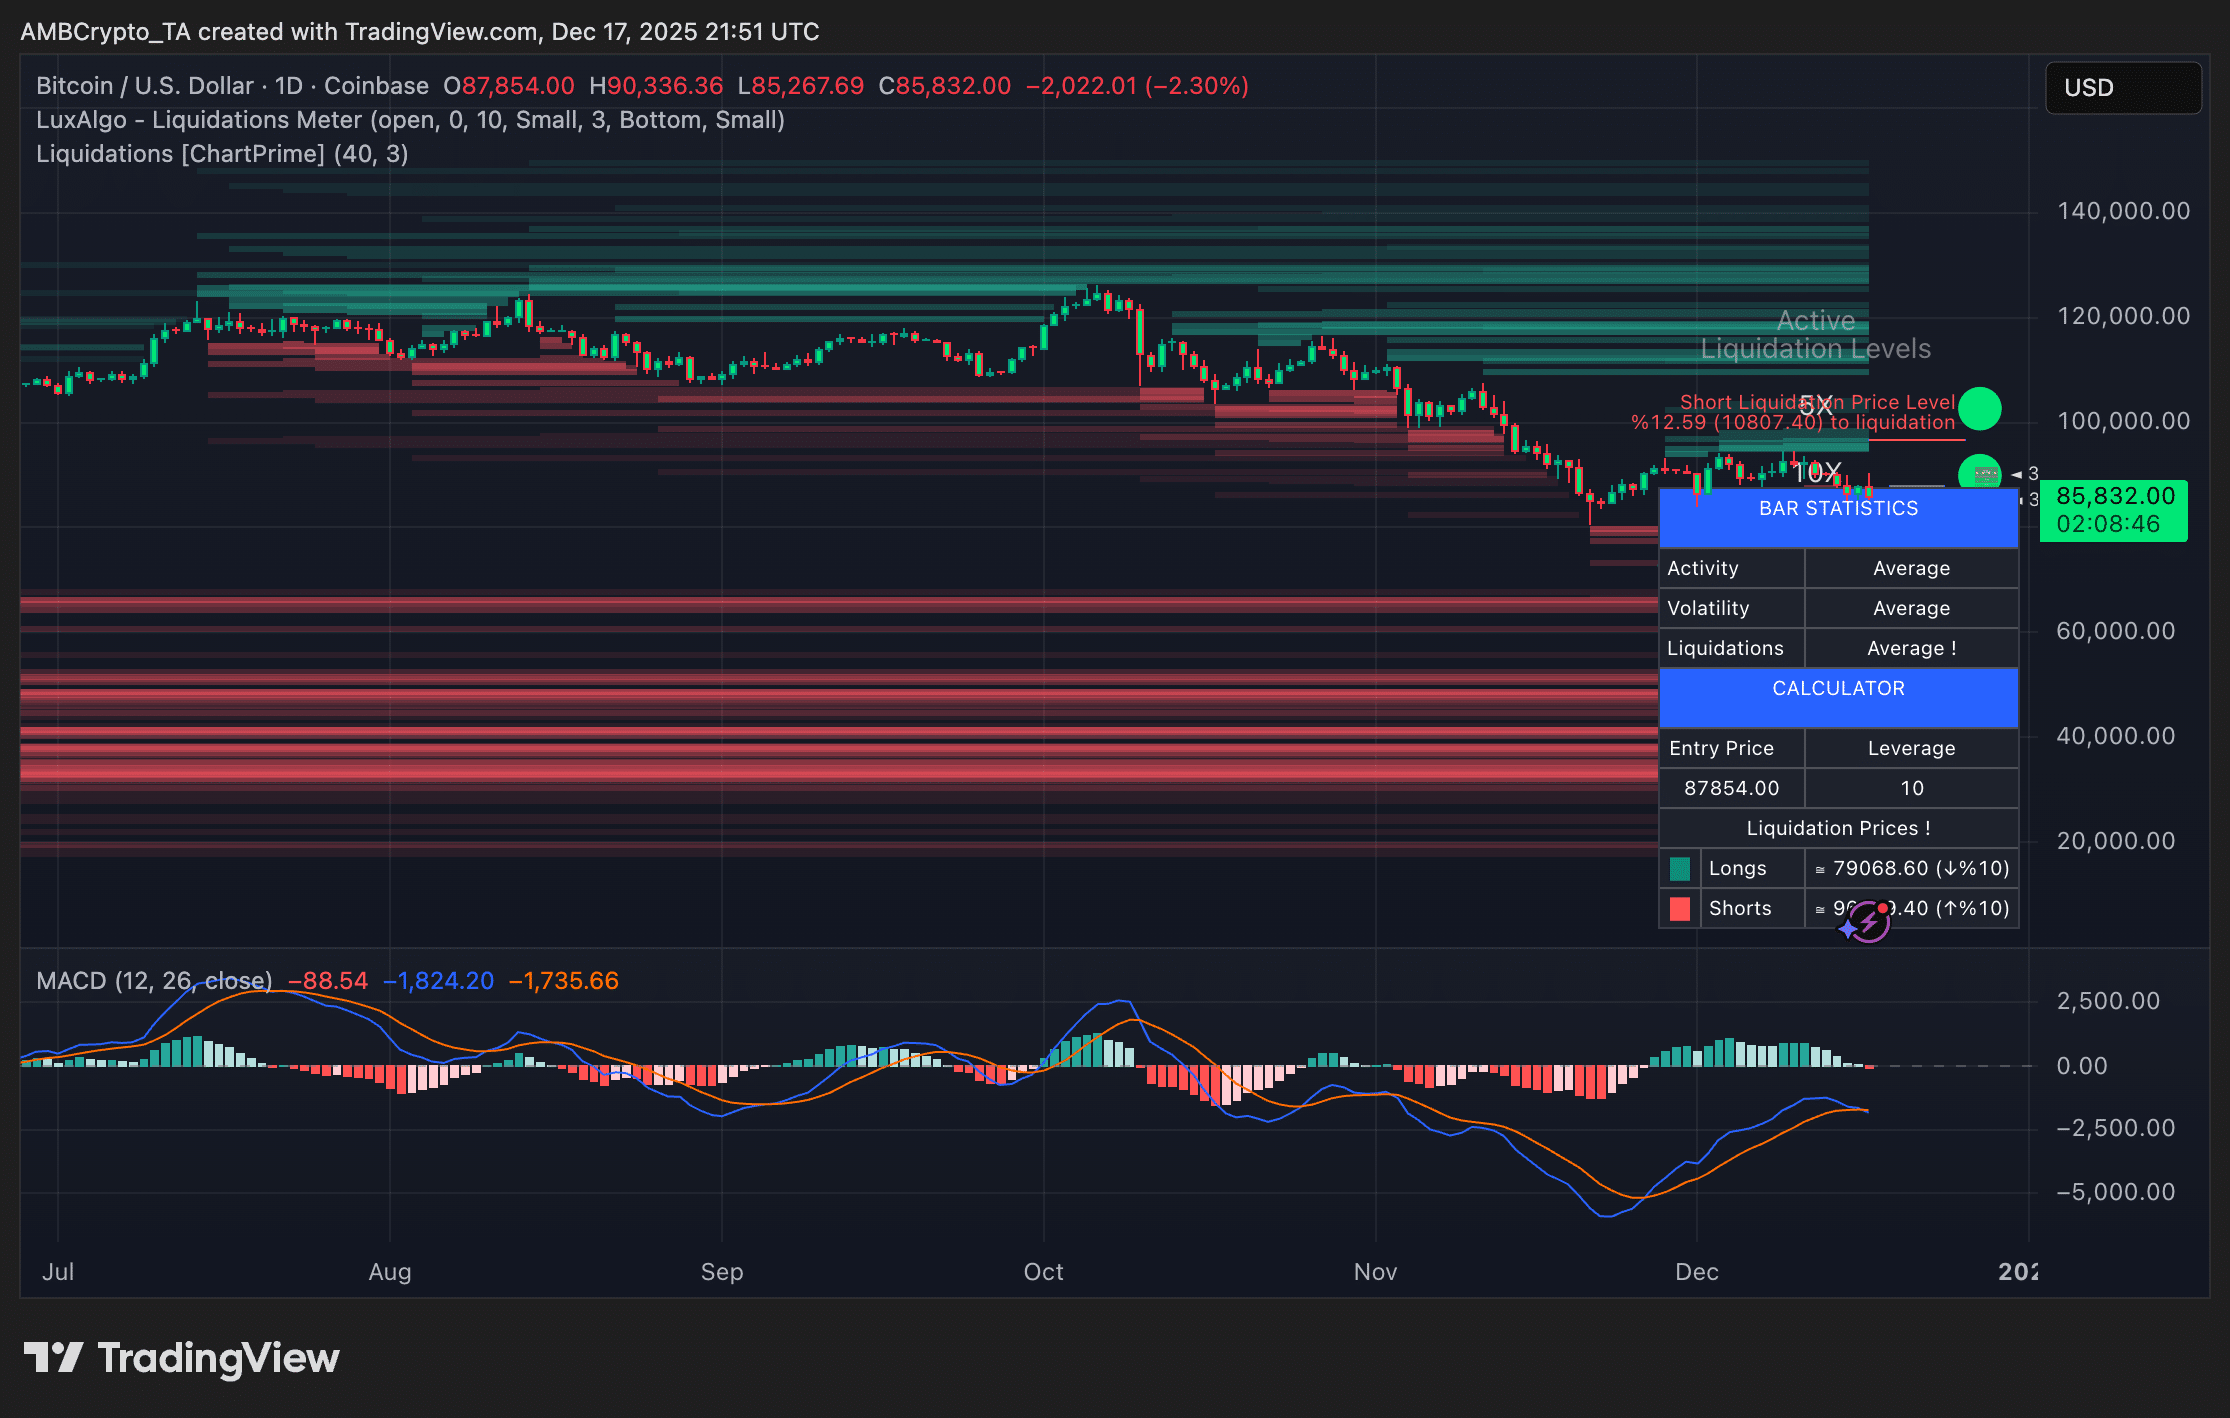Click the teal Longs color square
Image resolution: width=2230 pixels, height=1418 pixels.
coord(1680,868)
